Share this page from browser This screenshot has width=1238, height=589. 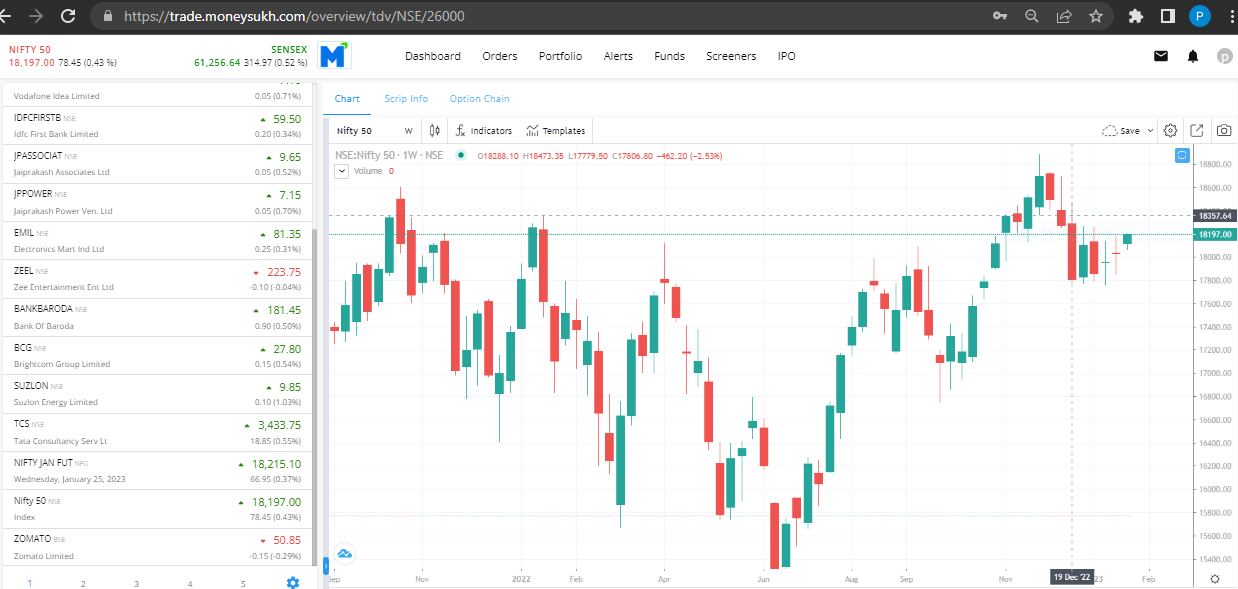(x=1064, y=16)
